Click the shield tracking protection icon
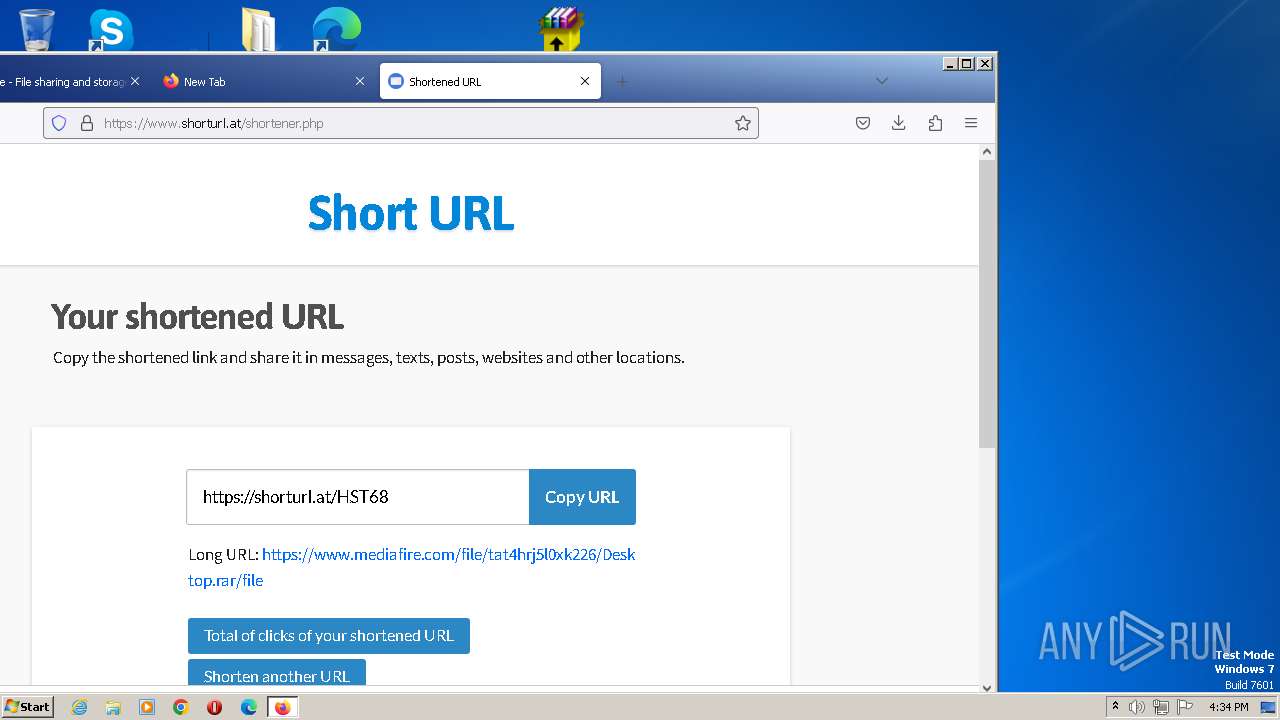This screenshot has width=1280, height=720. (59, 123)
